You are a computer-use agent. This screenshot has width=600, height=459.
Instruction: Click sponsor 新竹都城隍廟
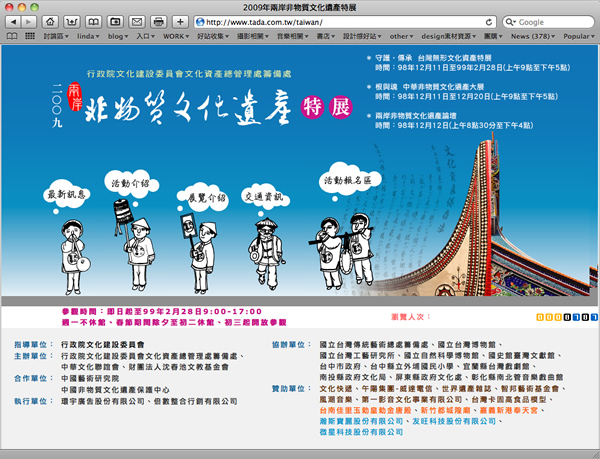click(445, 410)
